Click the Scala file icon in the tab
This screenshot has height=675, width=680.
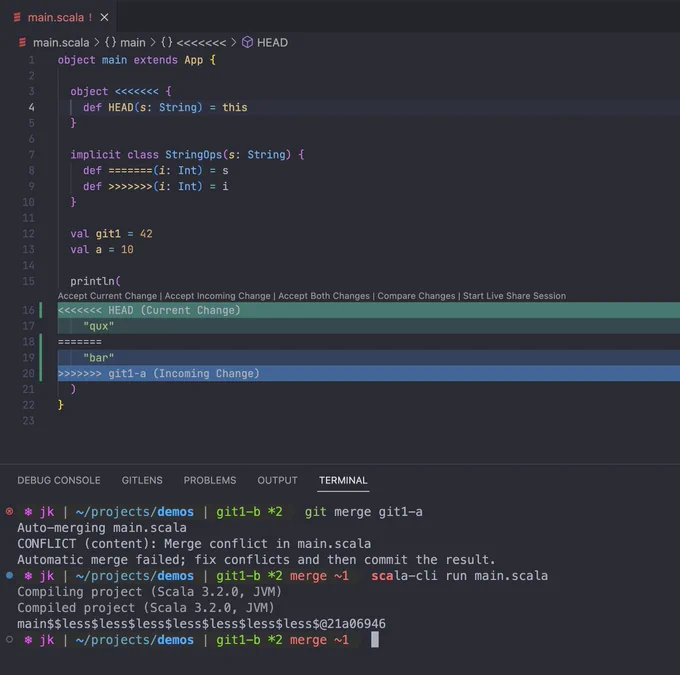click(17, 17)
